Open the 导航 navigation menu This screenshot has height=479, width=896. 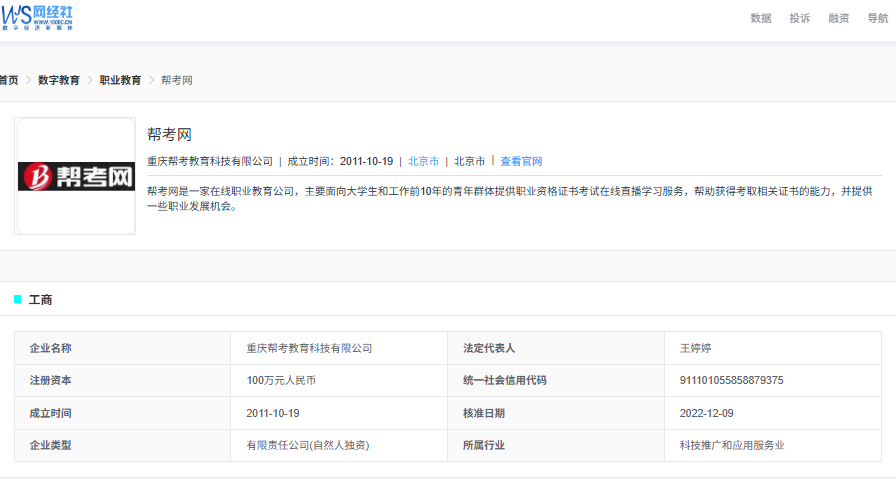click(878, 18)
